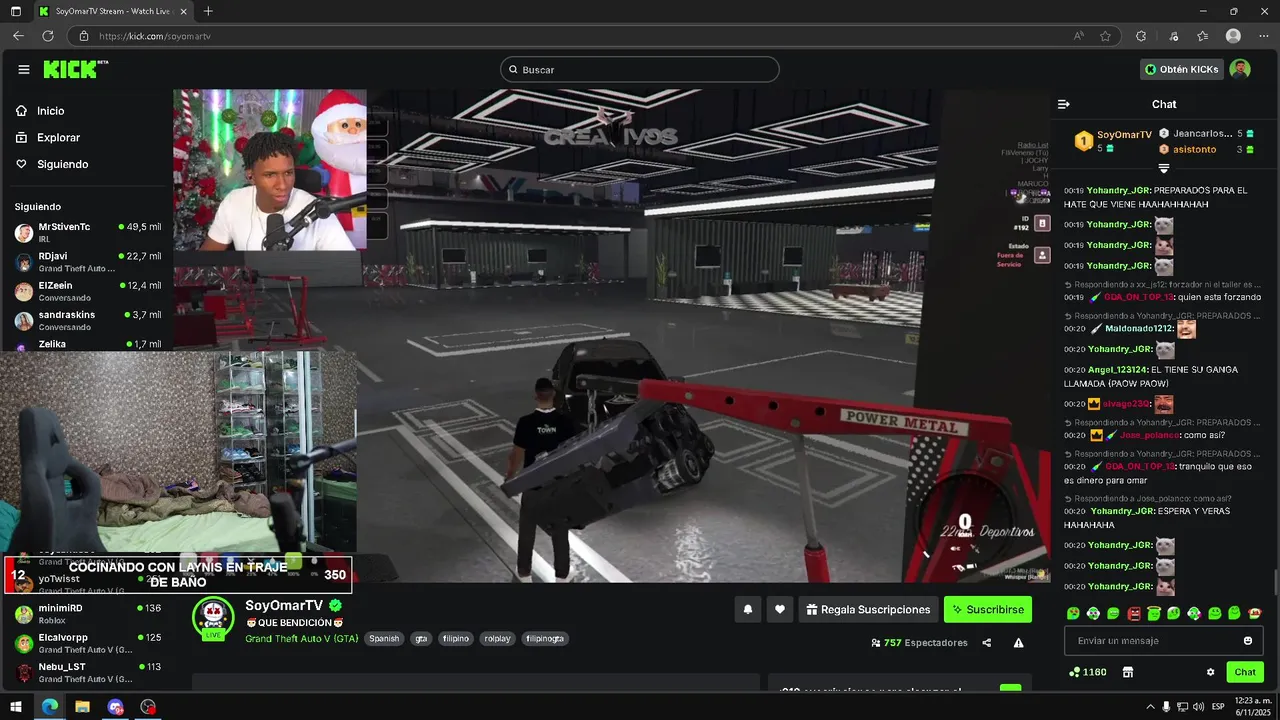This screenshot has height=720, width=1280.
Task: Open chat settings gear icon
Action: (x=1210, y=672)
